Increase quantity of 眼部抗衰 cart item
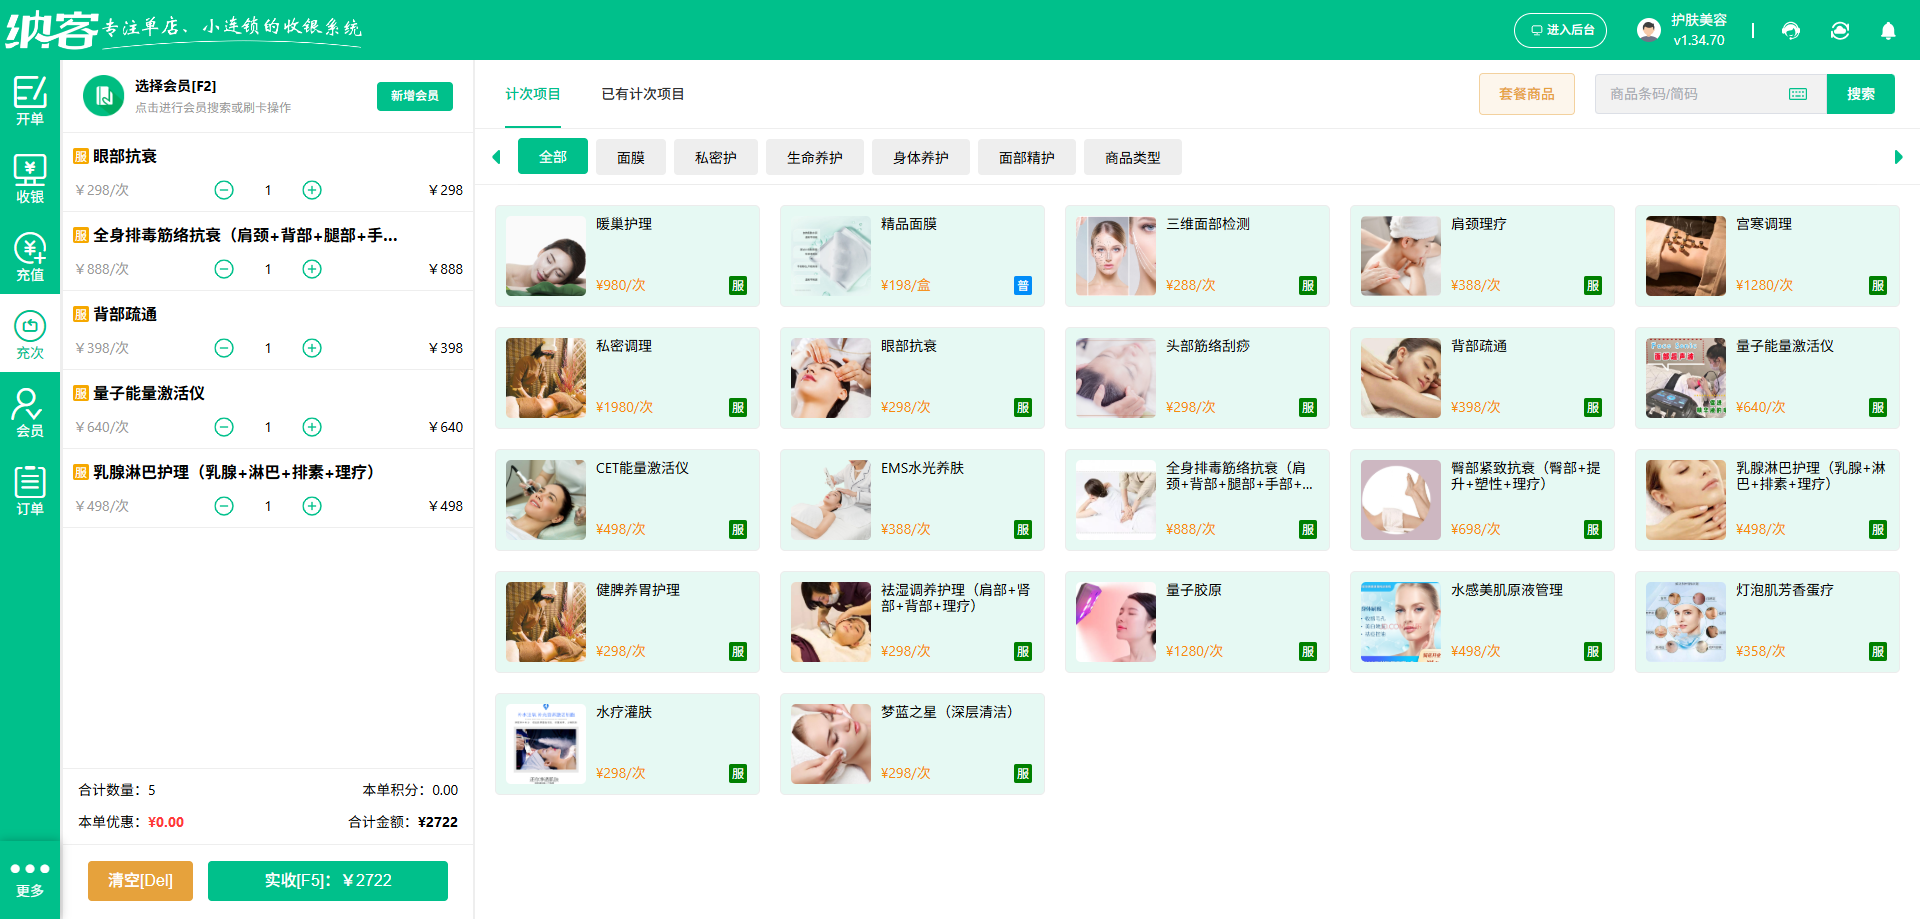This screenshot has height=919, width=1920. 312,190
